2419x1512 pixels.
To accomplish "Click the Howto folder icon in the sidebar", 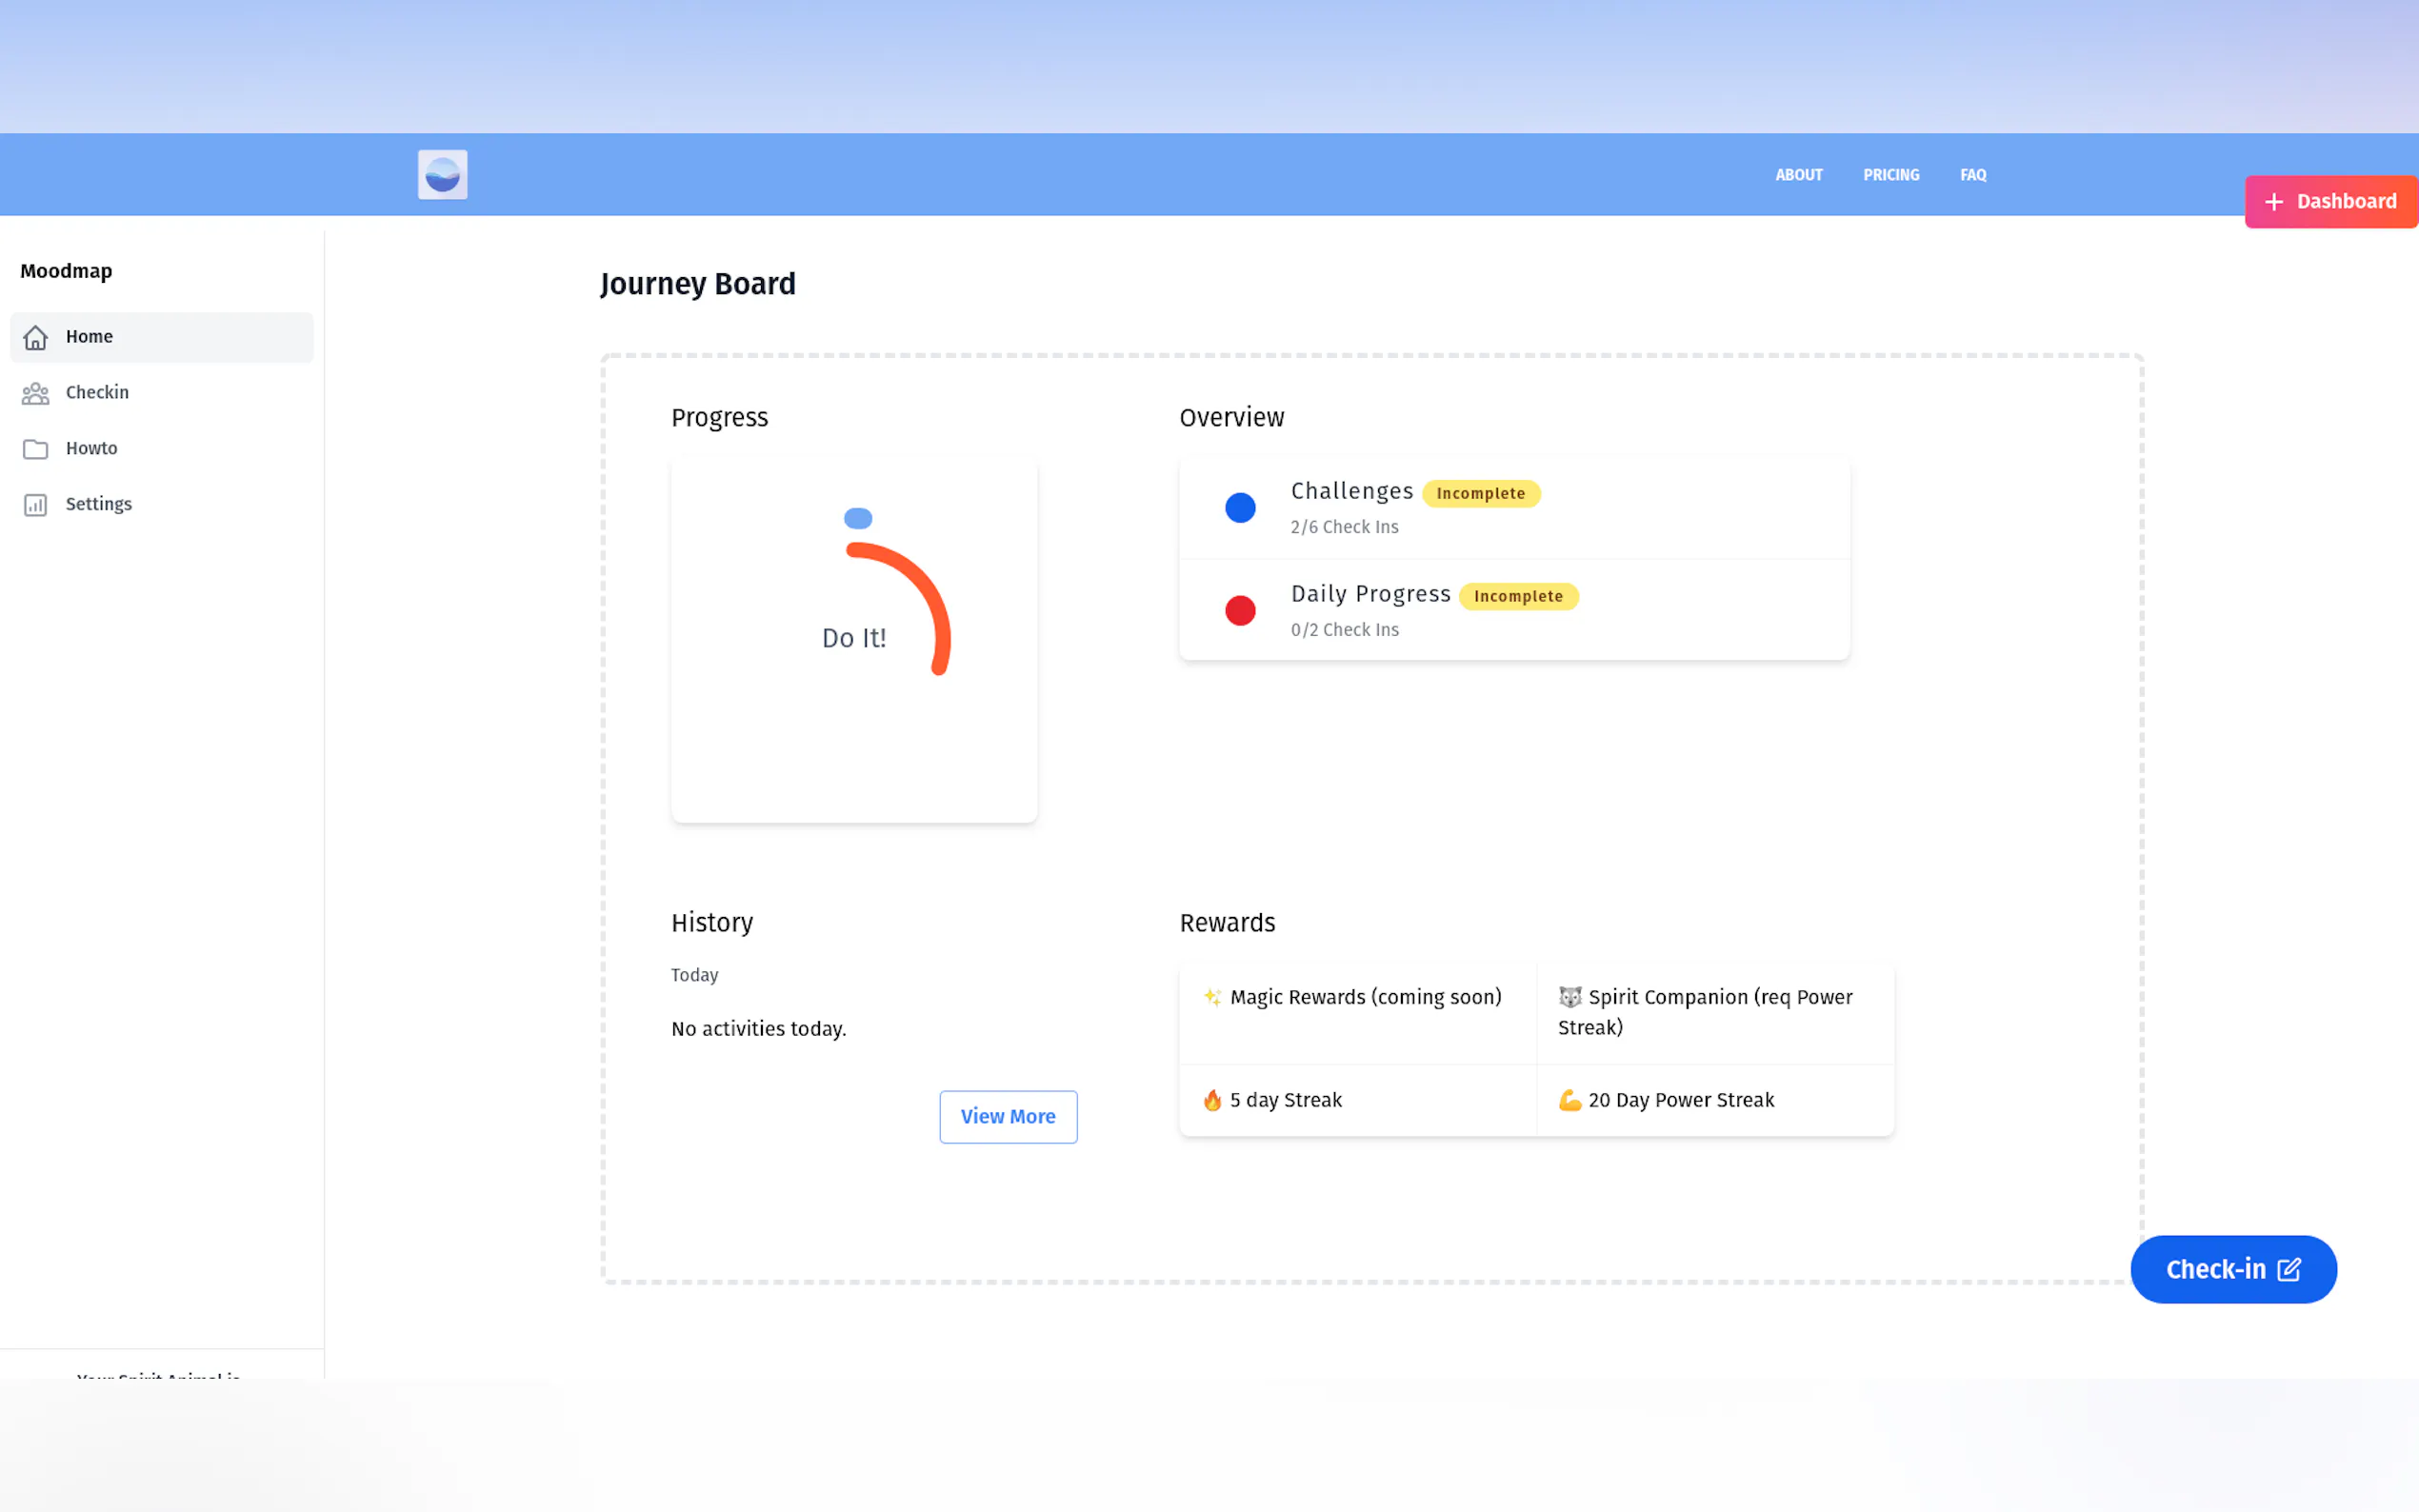I will (x=35, y=449).
